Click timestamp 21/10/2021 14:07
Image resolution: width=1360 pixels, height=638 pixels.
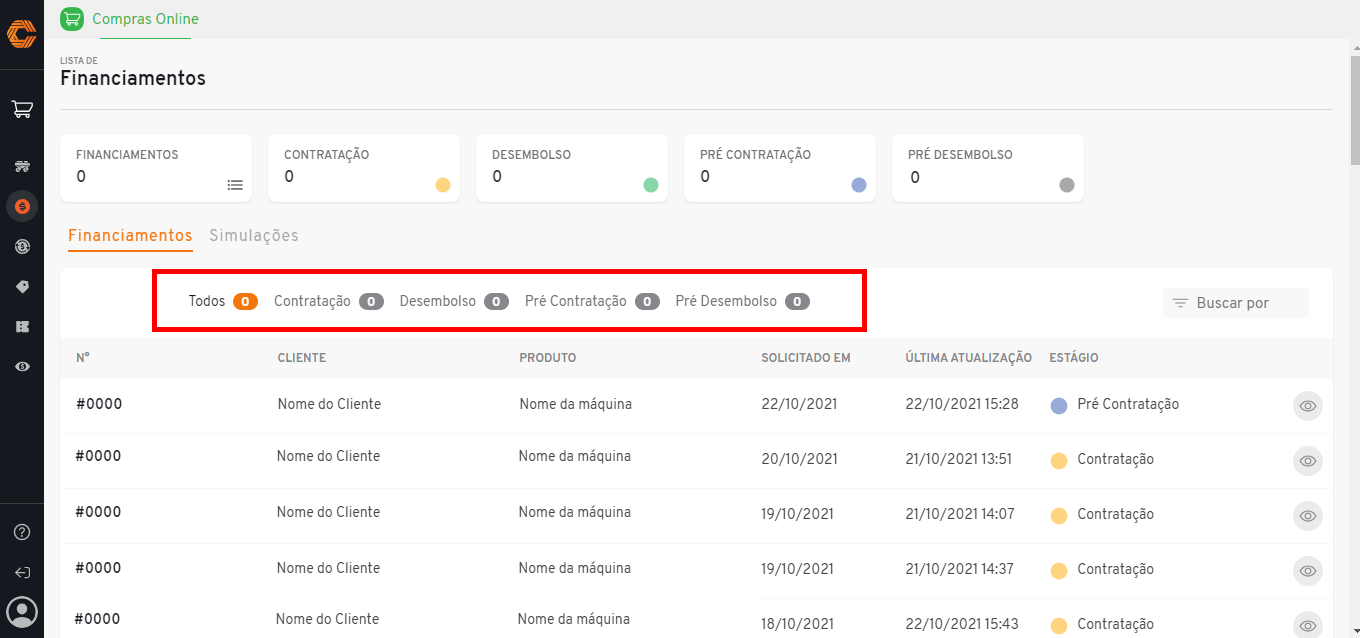tap(961, 514)
